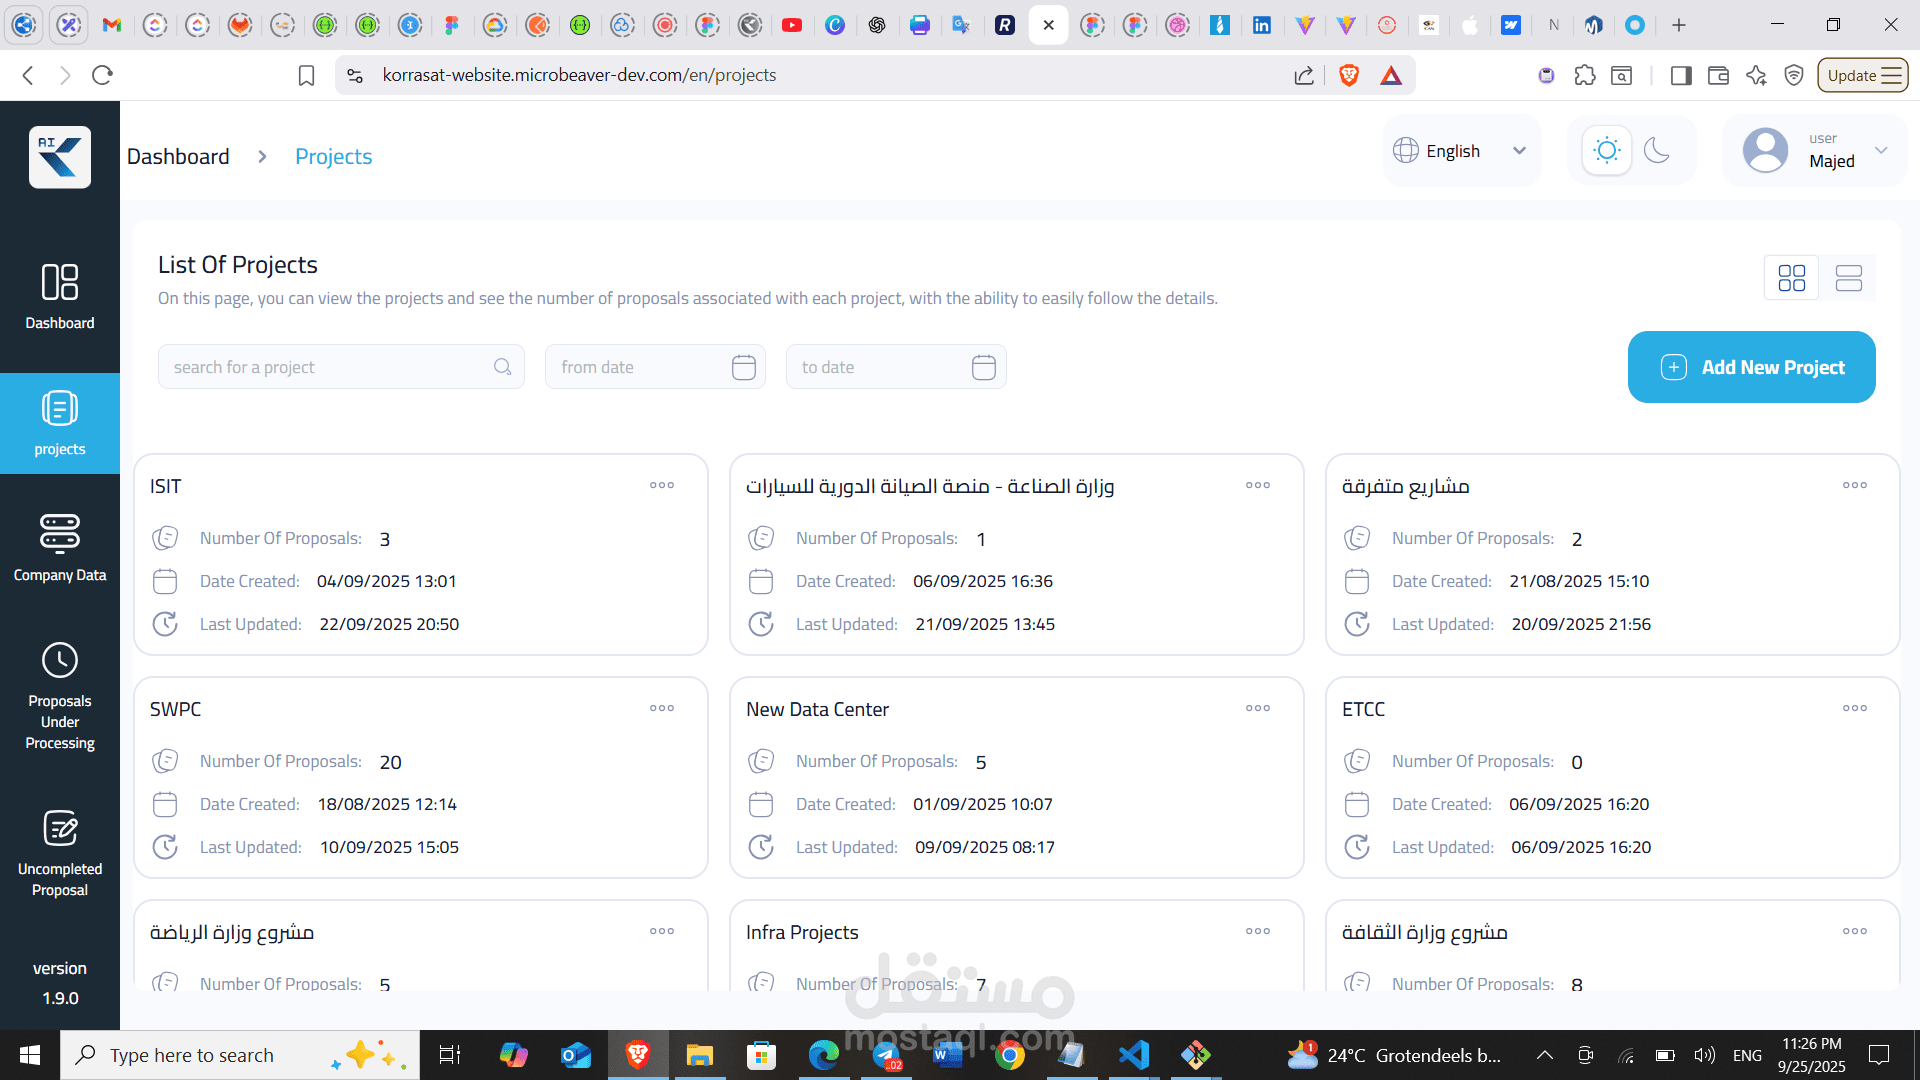Open the user Majed account menu
The image size is (1920, 1080).
[1814, 151]
